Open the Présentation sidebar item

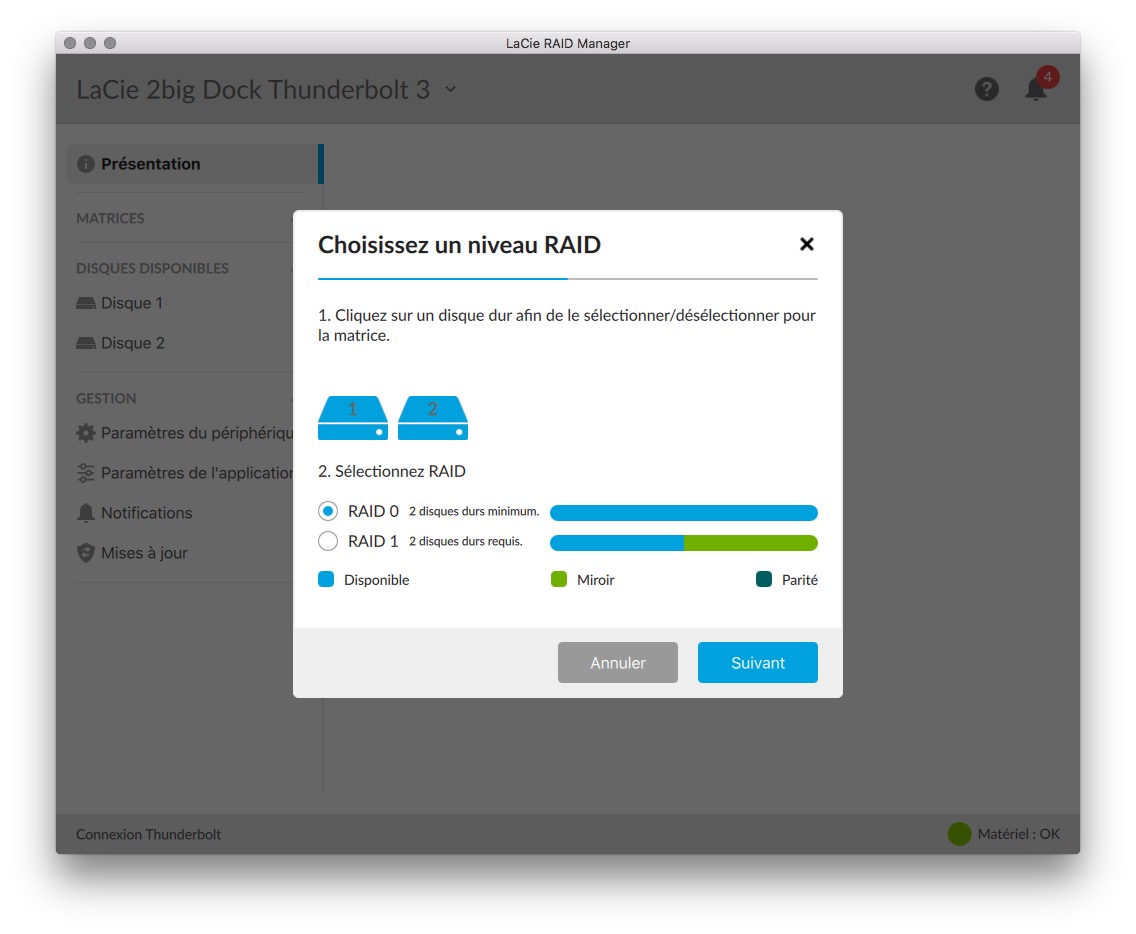[x=194, y=164]
